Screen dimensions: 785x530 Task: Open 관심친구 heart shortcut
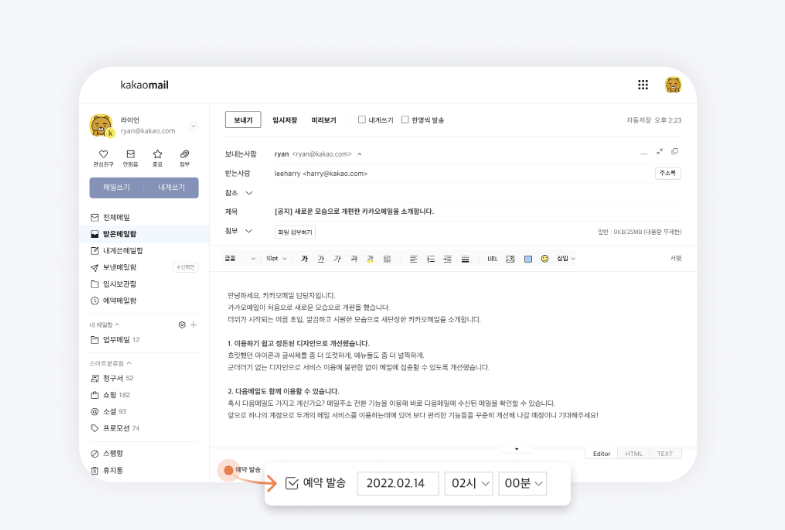(104, 158)
